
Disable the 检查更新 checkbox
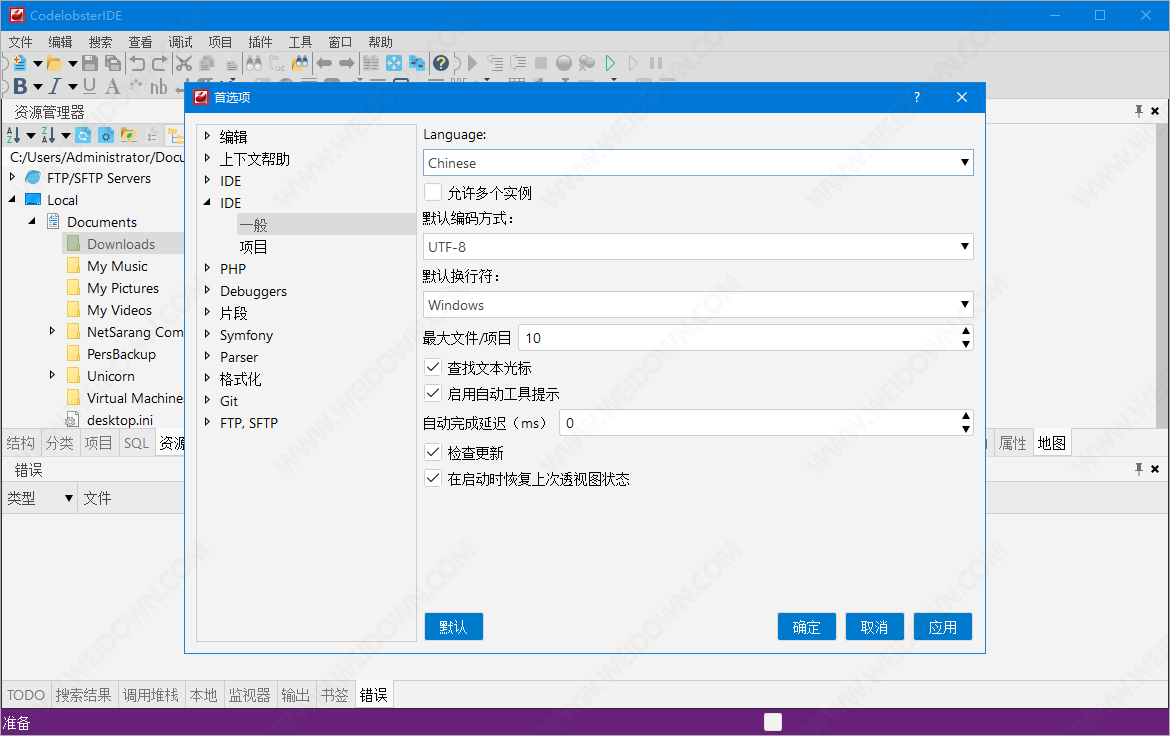tap(433, 453)
